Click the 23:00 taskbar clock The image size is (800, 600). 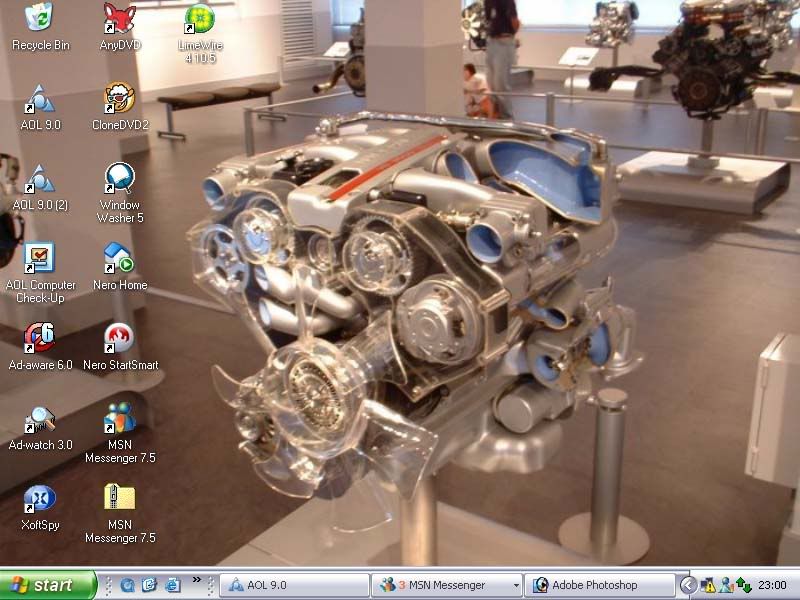772,585
